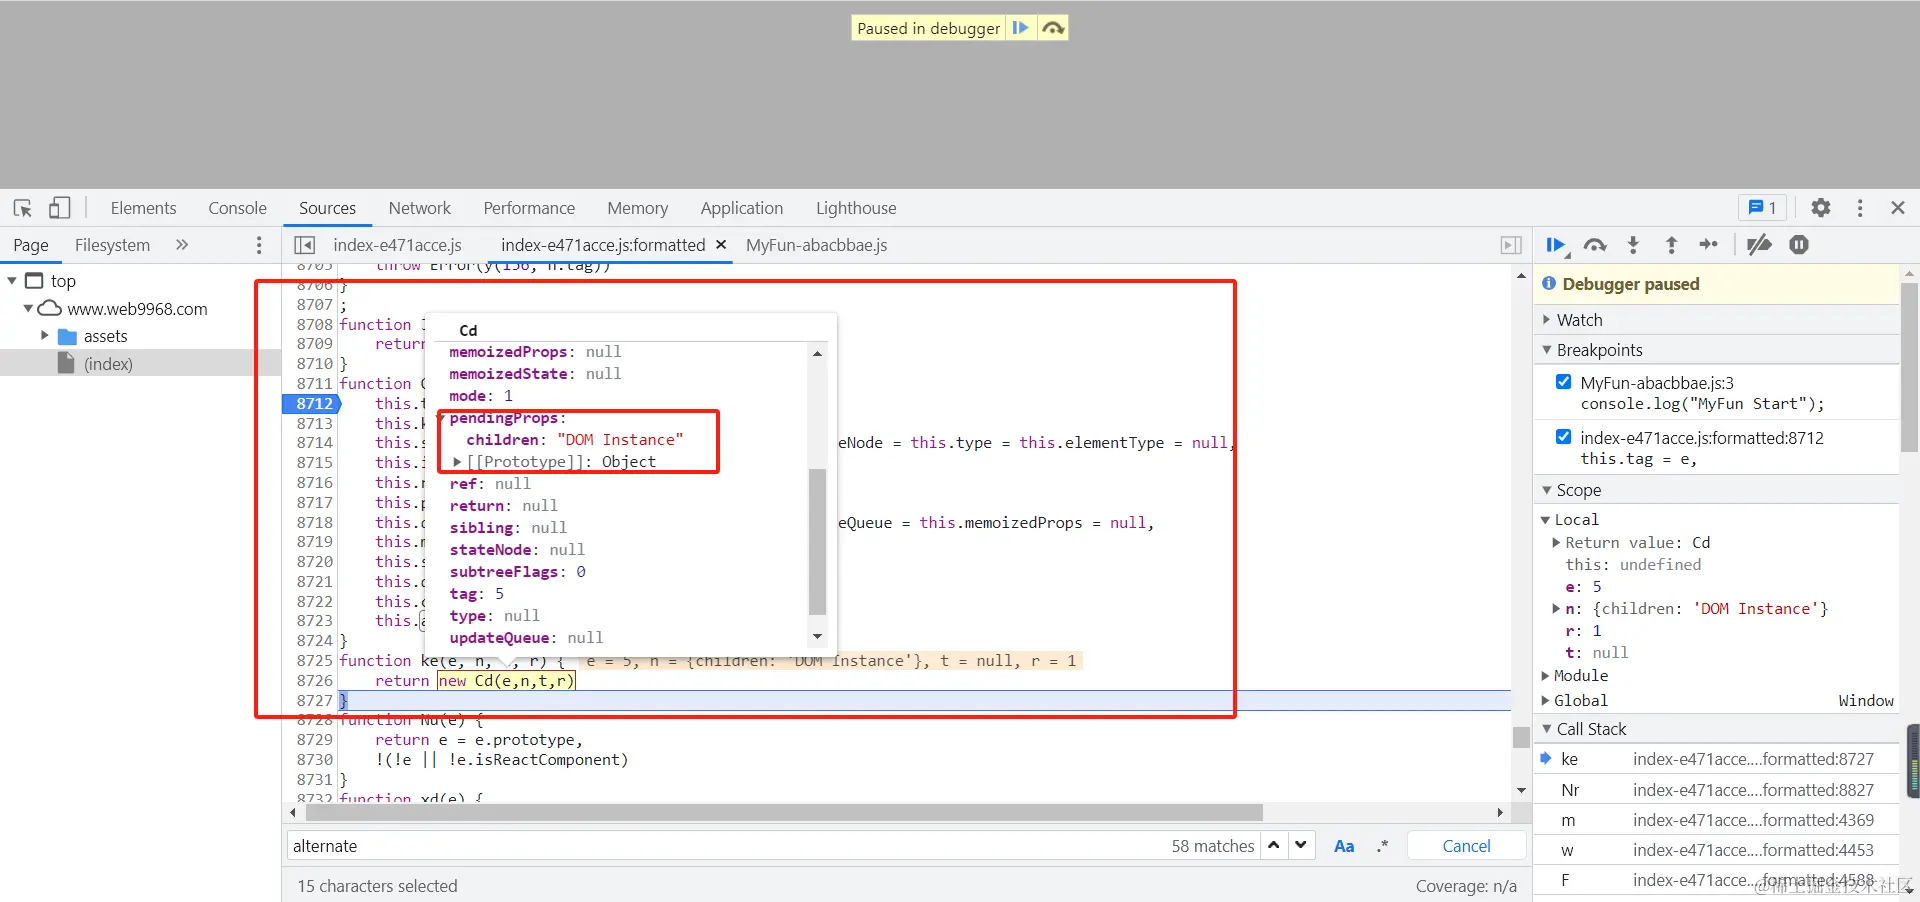The width and height of the screenshot is (1920, 902).
Task: Collapse the www.web9968.com domain node
Action: (x=28, y=309)
